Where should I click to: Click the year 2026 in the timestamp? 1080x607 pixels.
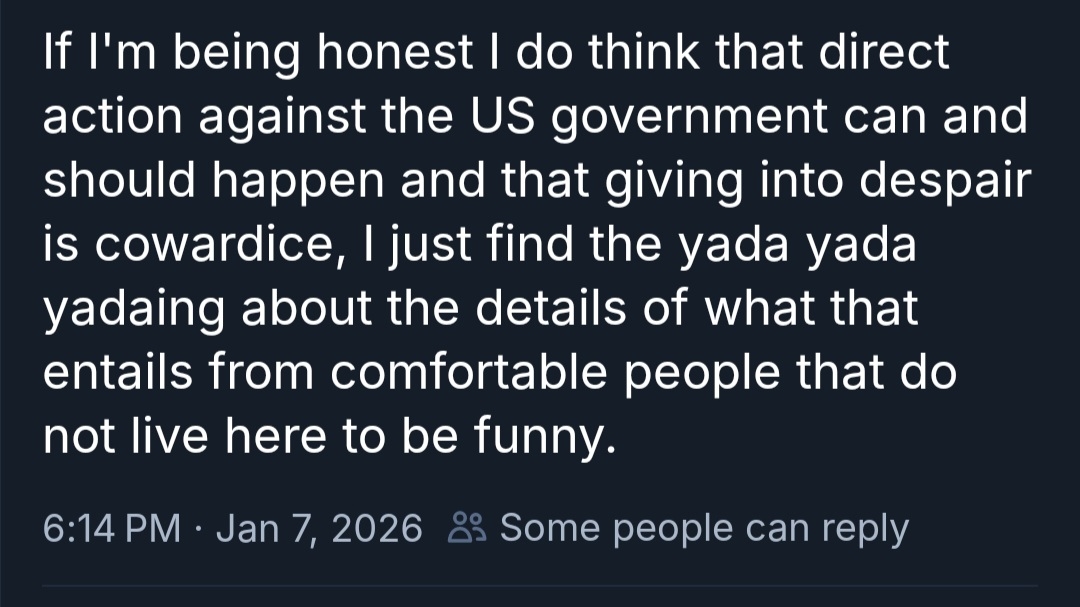tap(378, 527)
